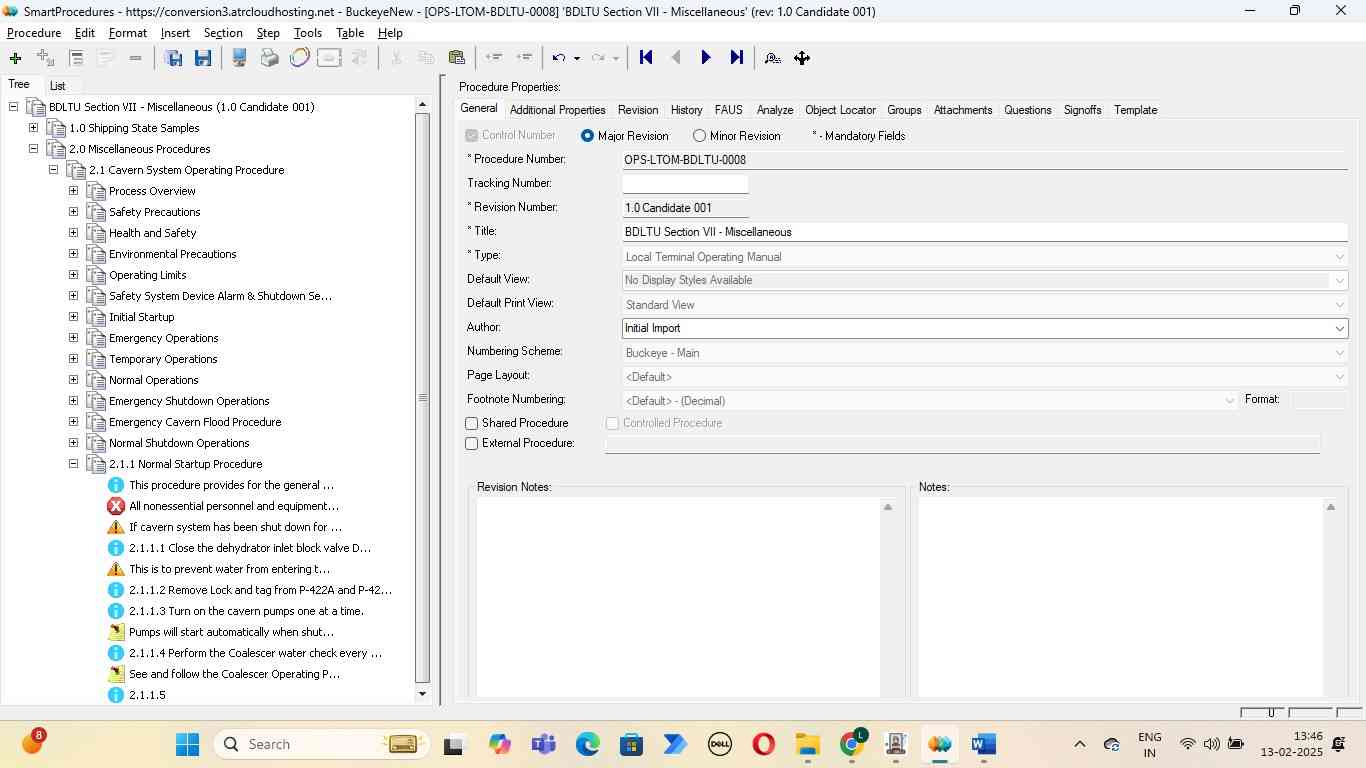This screenshot has height=768, width=1366.
Task: Open the undo history dropdown arrow
Action: [x=577, y=58]
